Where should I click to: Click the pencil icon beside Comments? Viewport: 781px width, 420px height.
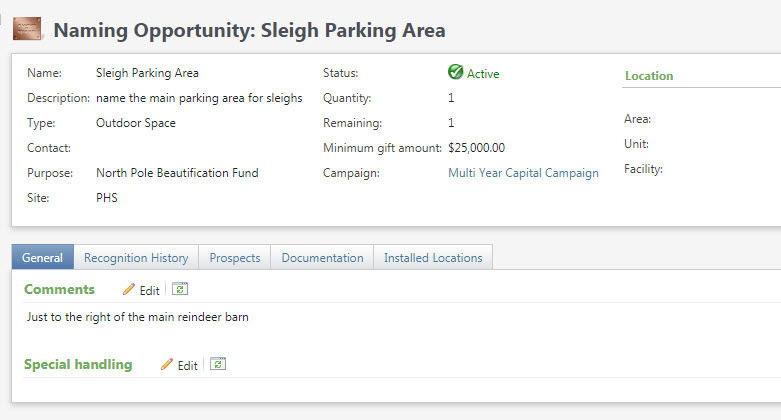coord(128,290)
